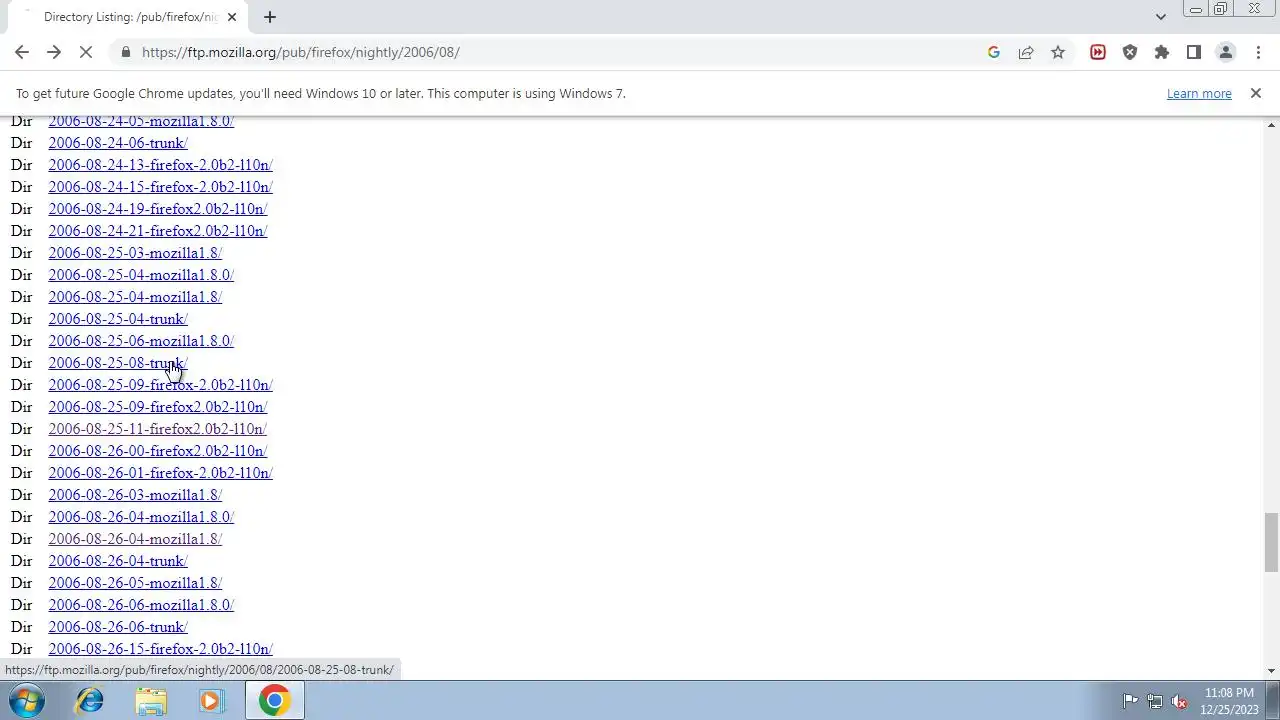The image size is (1280, 720).
Task: Select the Directory Listing tab
Action: 129,17
